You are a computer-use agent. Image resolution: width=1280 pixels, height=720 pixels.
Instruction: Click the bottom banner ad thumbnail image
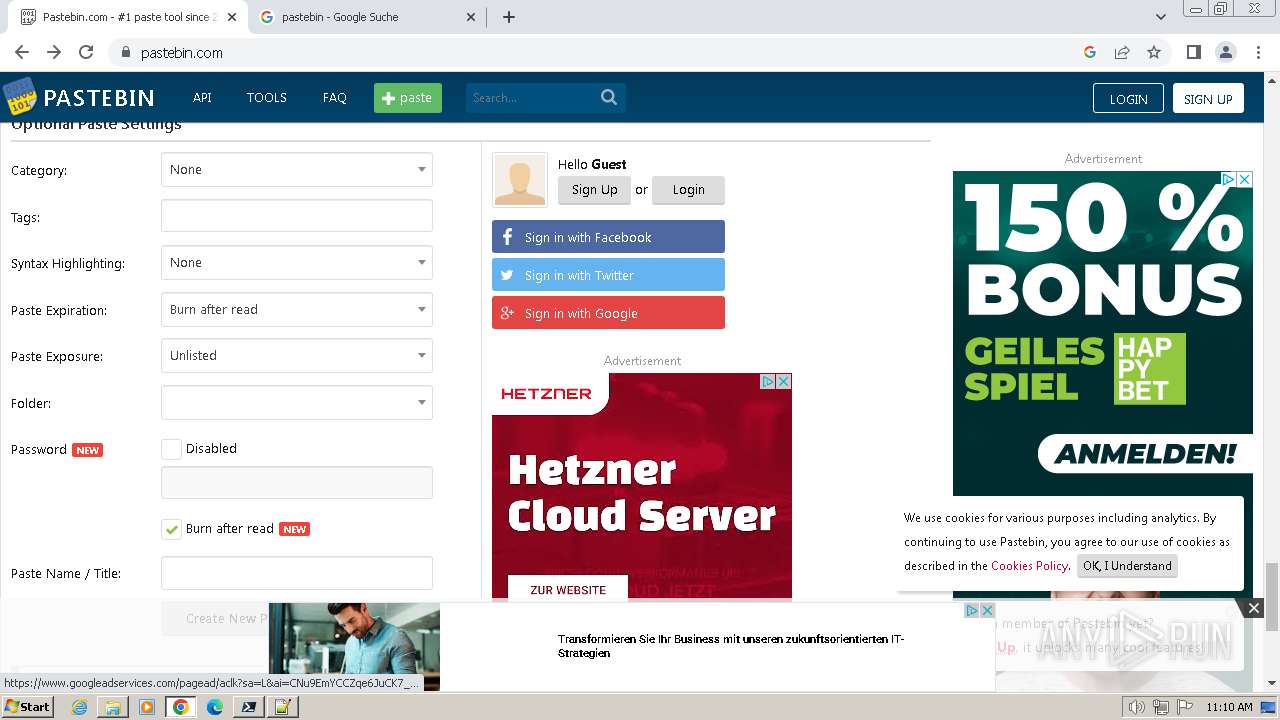point(354,646)
